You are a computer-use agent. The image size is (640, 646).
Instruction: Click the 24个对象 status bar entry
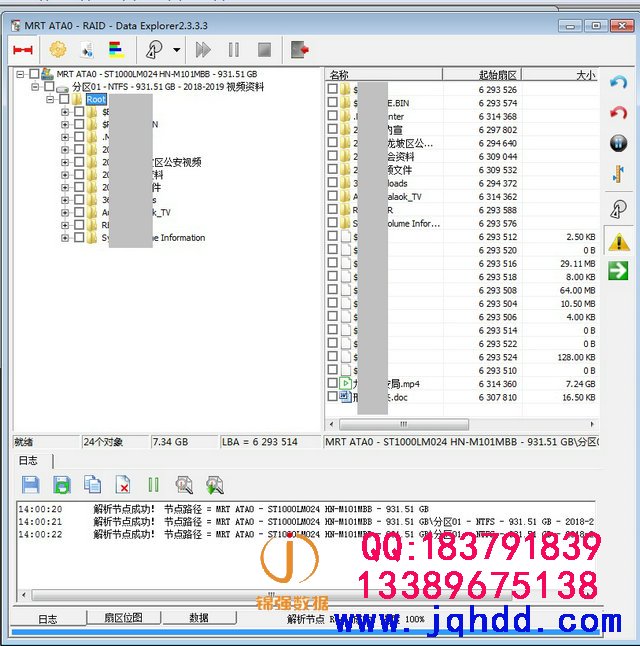pos(115,442)
